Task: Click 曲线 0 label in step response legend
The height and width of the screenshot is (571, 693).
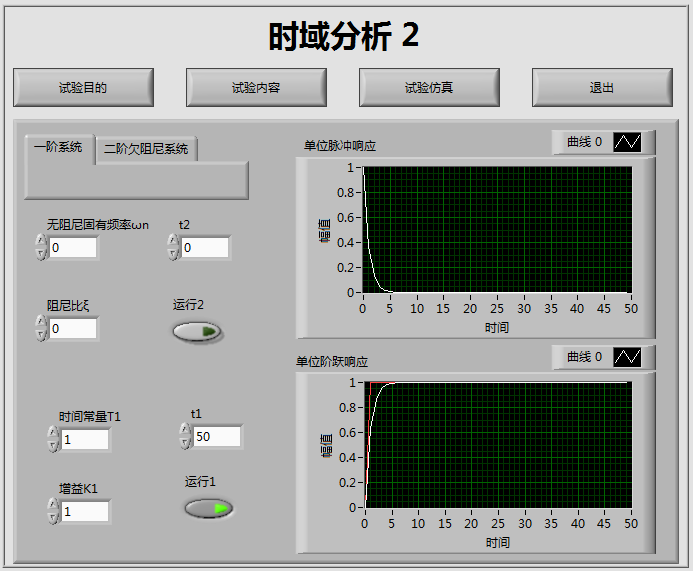Action: (584, 357)
